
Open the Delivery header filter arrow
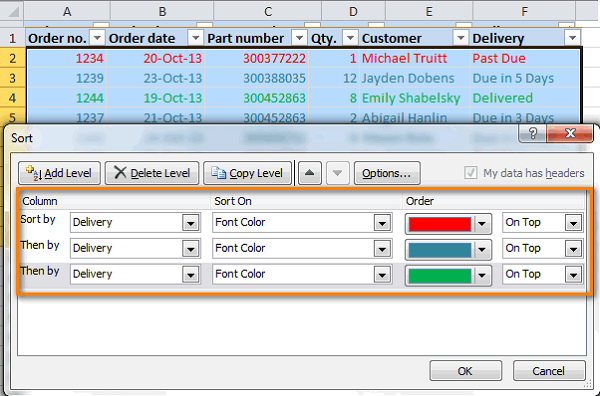pyautogui.click(x=572, y=38)
